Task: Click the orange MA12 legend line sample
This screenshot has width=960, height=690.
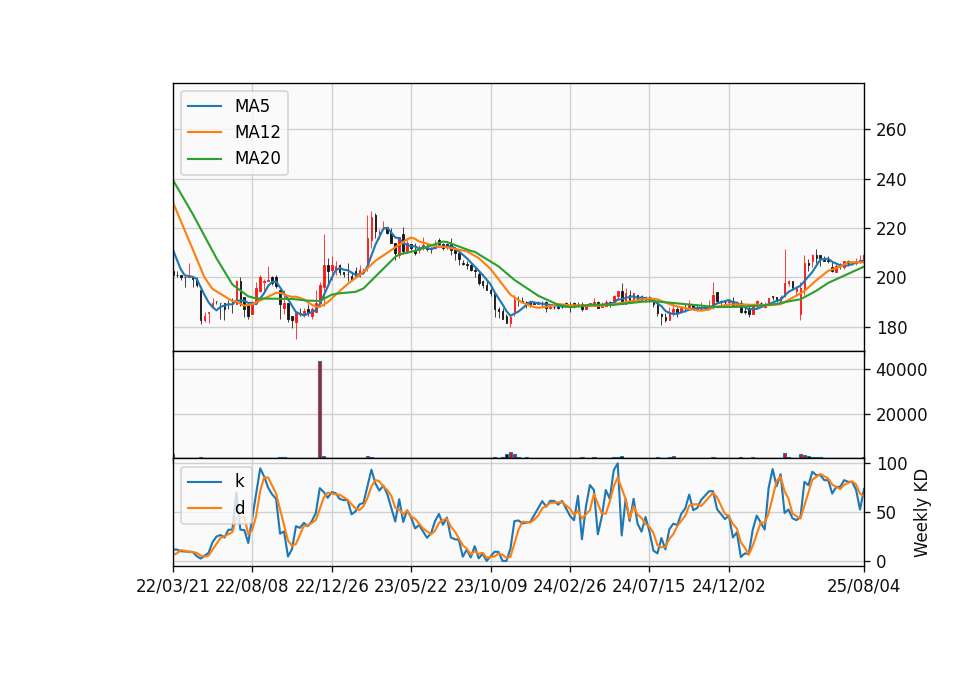Action: coord(204,132)
